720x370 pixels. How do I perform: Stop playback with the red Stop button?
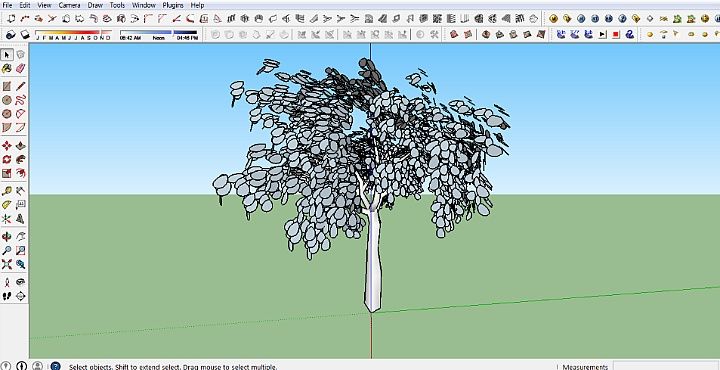[616, 34]
